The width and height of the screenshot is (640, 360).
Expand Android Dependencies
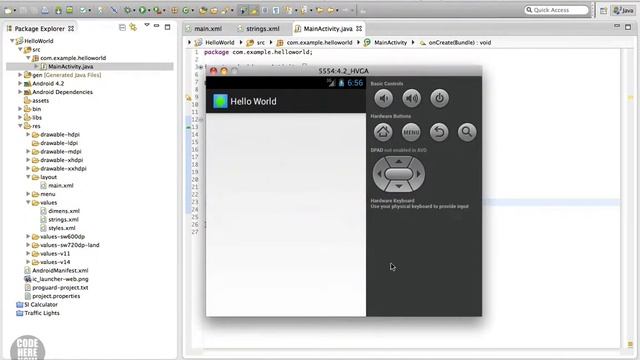click(20, 92)
